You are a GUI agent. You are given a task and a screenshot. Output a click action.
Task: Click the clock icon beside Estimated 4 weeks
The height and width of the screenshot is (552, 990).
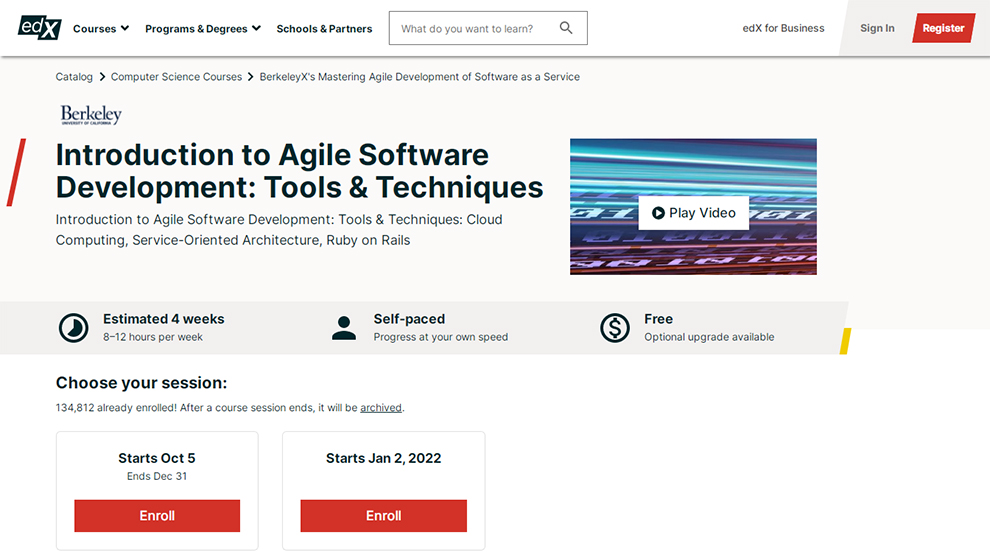coord(74,328)
